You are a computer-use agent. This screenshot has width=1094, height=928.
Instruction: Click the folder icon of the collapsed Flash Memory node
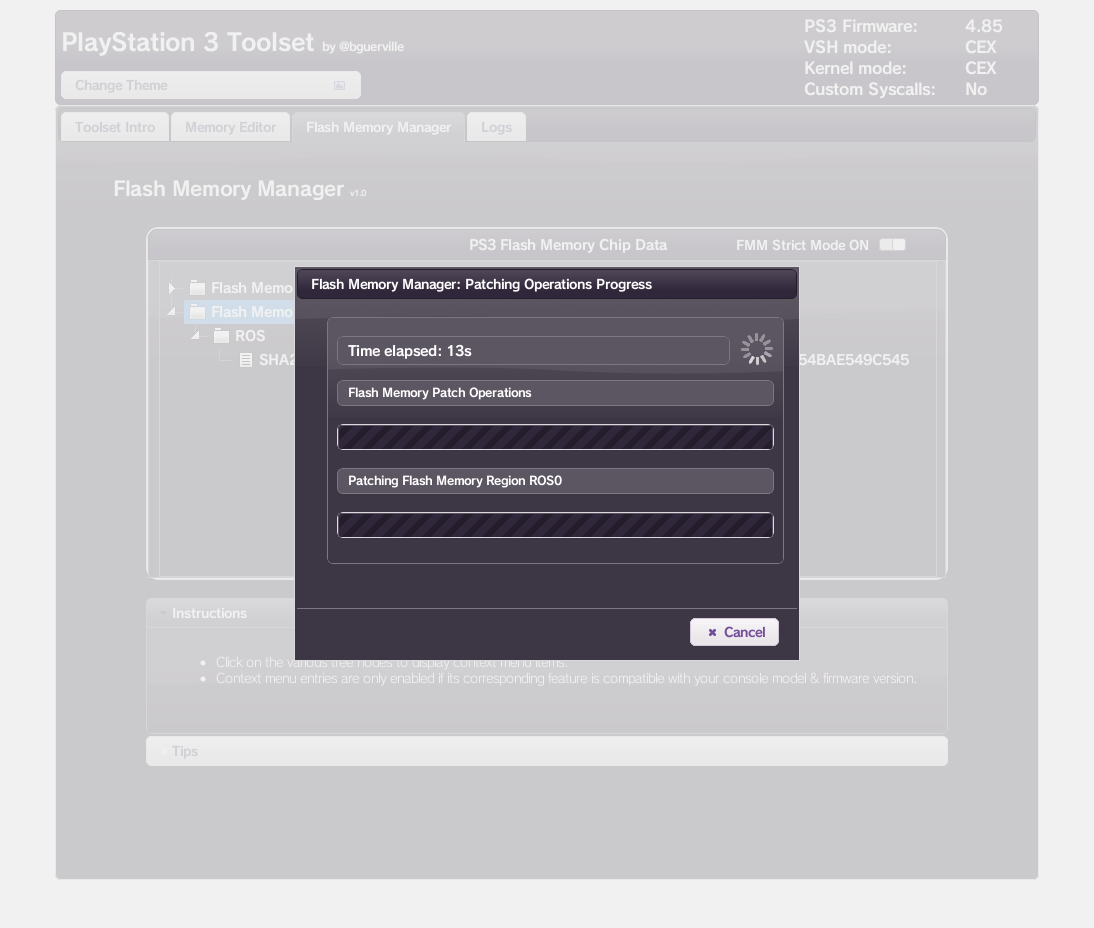pyautogui.click(x=197, y=287)
